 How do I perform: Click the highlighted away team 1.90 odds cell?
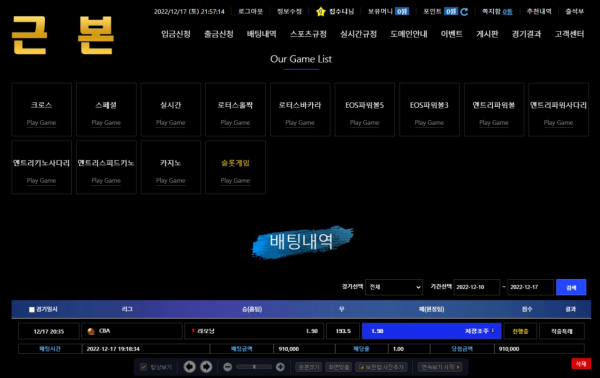[x=432, y=331]
